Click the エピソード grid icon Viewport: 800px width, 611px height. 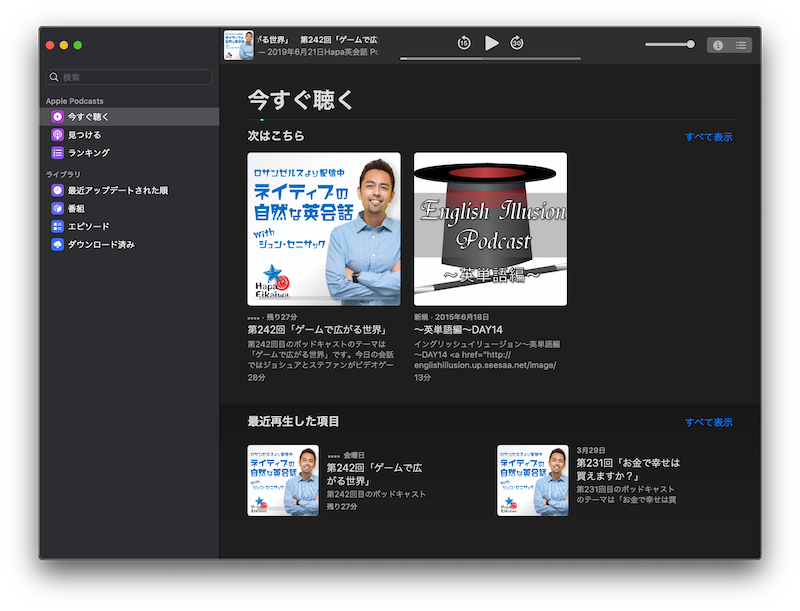point(58,226)
